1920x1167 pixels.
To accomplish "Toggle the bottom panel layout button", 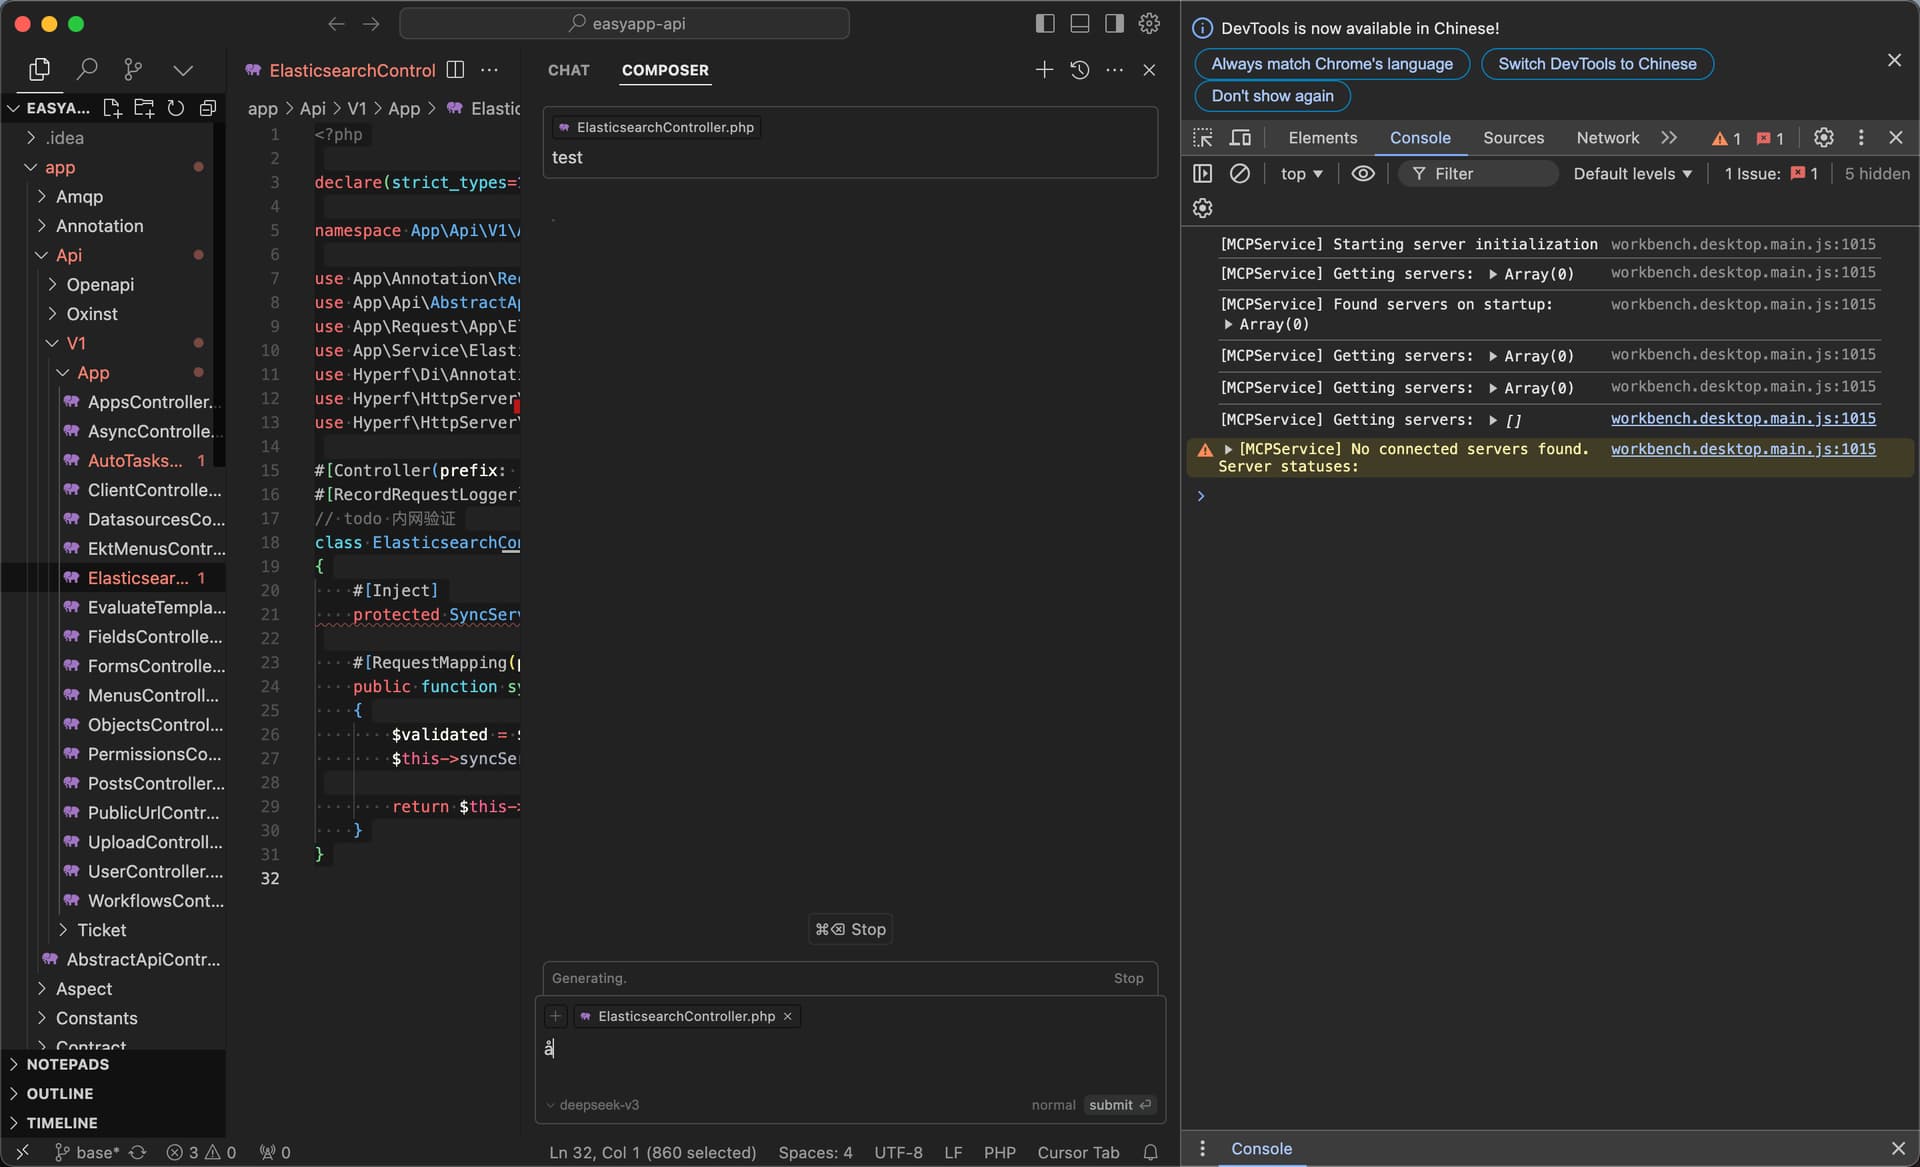I will pos(1080,23).
